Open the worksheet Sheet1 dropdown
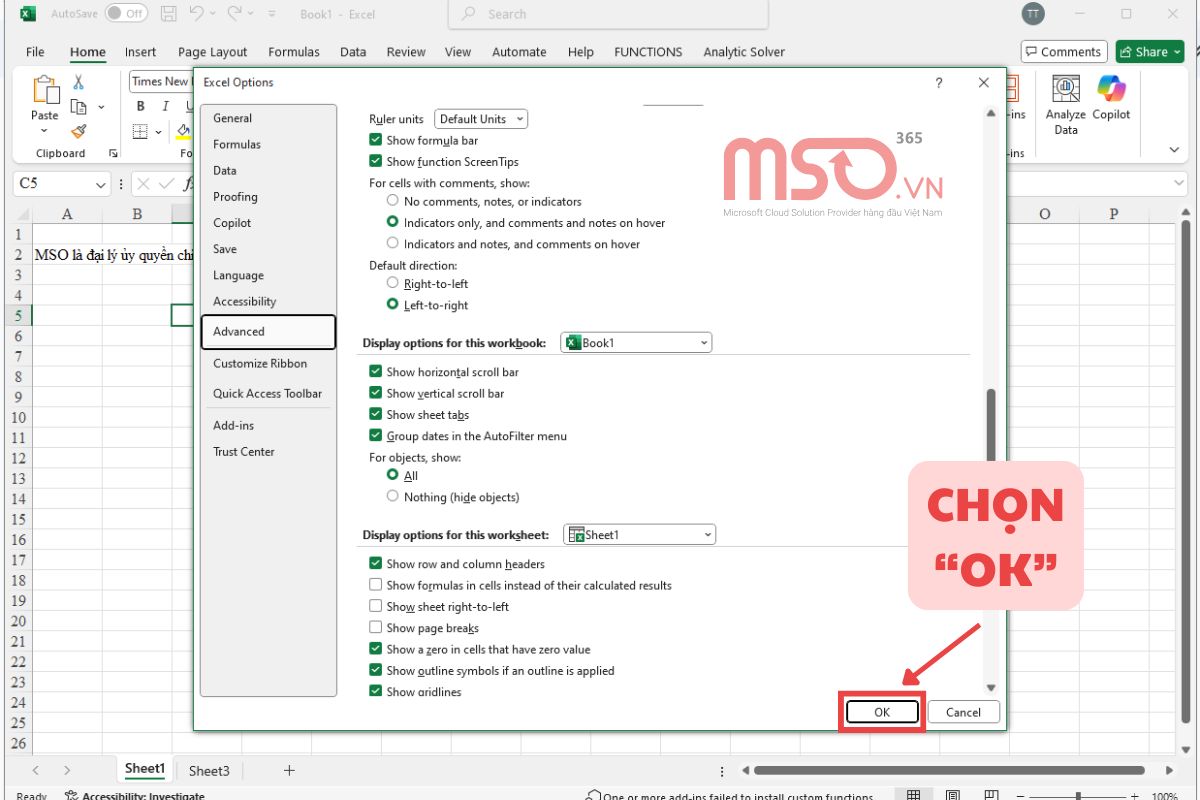Viewport: 1200px width, 800px height. point(640,535)
